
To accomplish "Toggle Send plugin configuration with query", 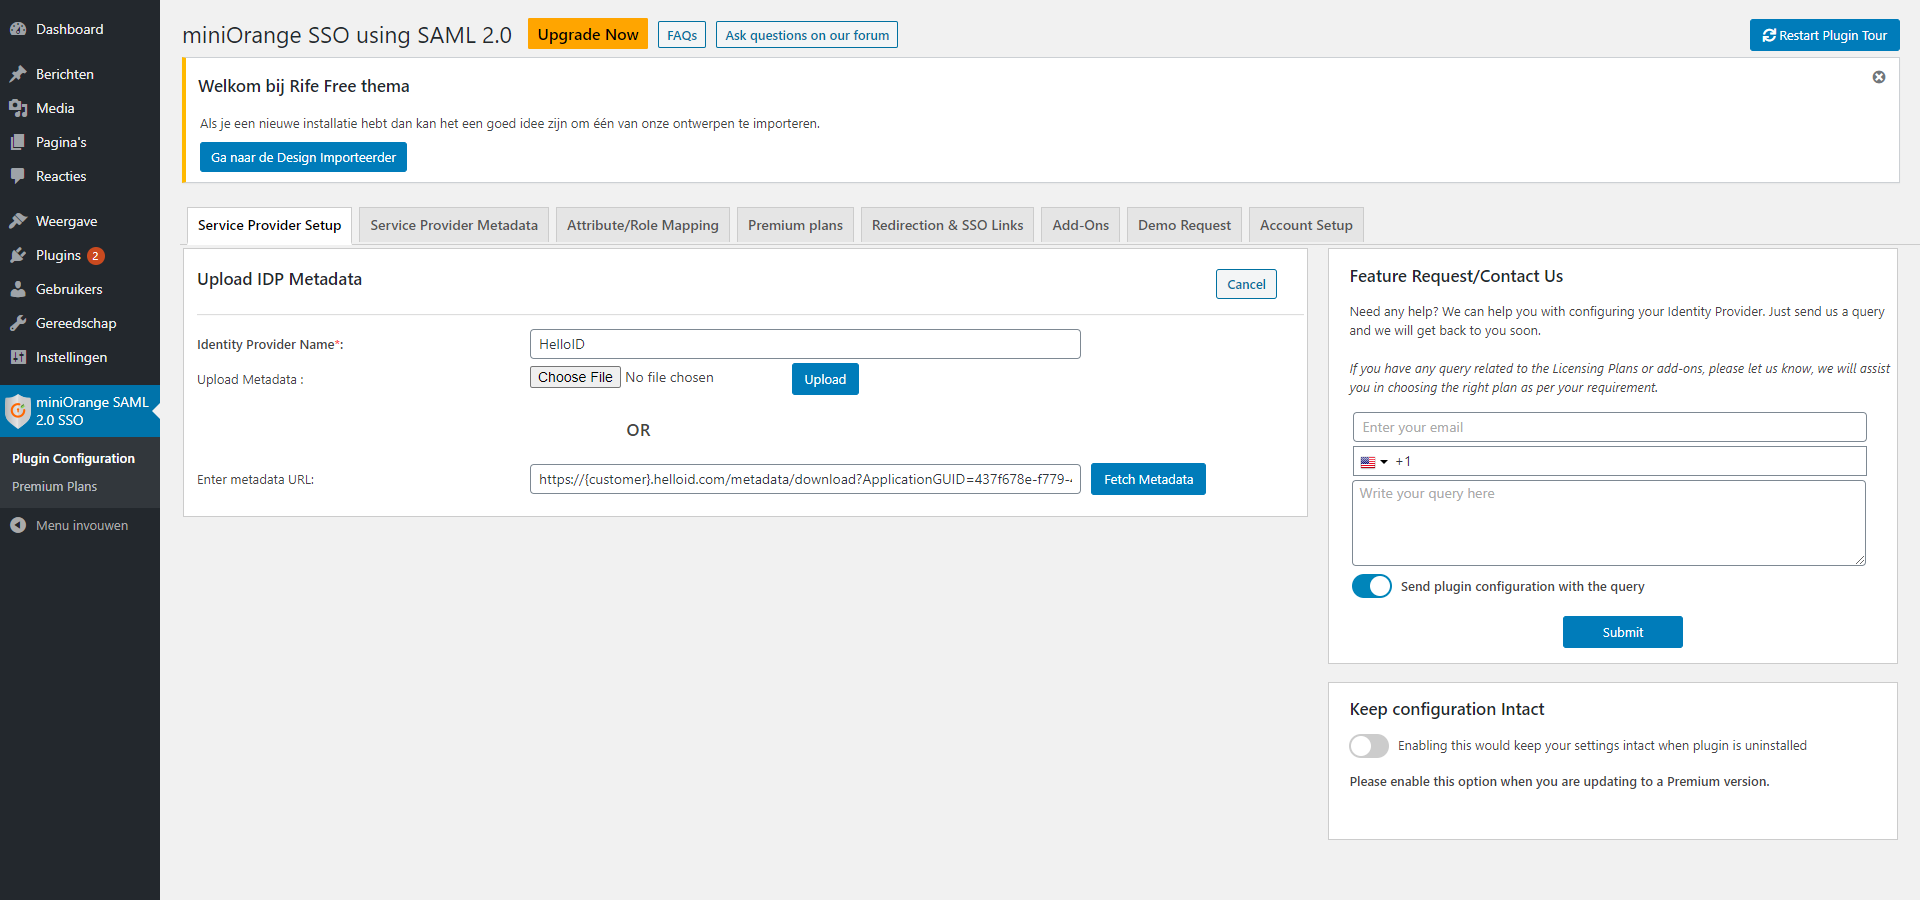I will pyautogui.click(x=1371, y=586).
